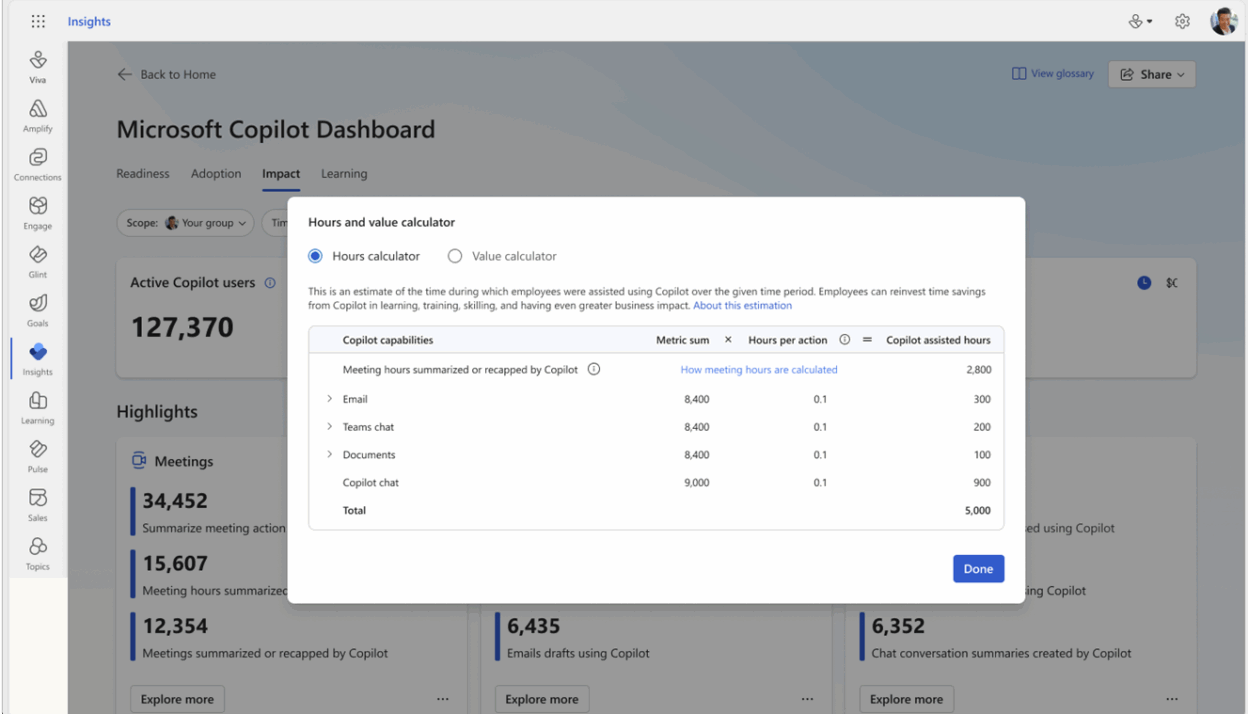The image size is (1248, 714).
Task: Click the Meetings card icon
Action: tap(139, 461)
